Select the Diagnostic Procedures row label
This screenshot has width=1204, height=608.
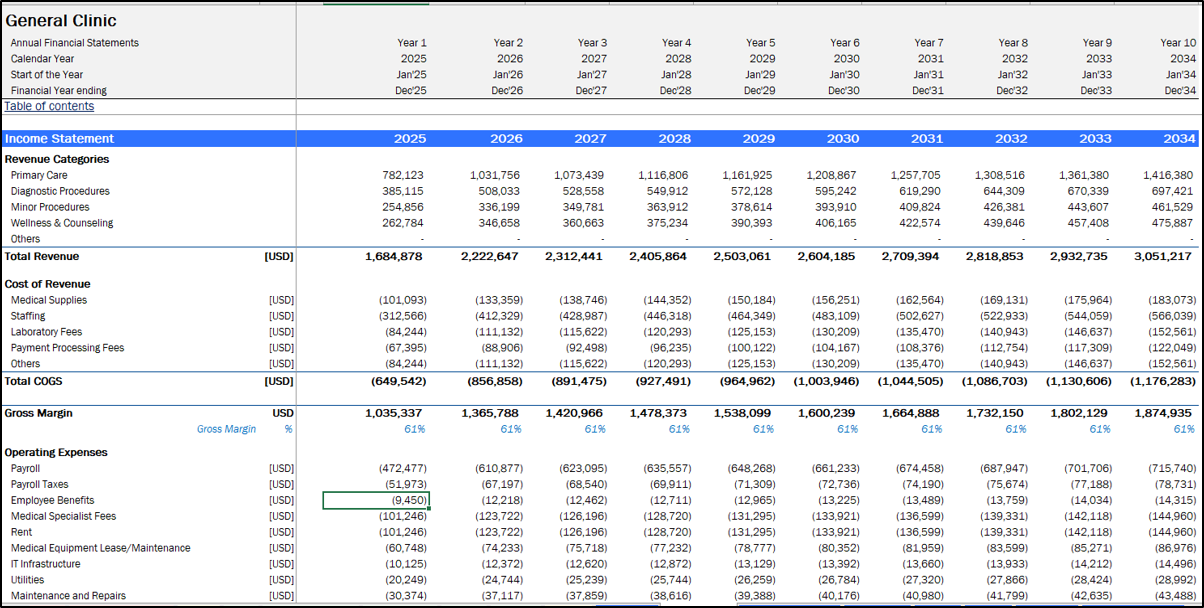point(60,191)
